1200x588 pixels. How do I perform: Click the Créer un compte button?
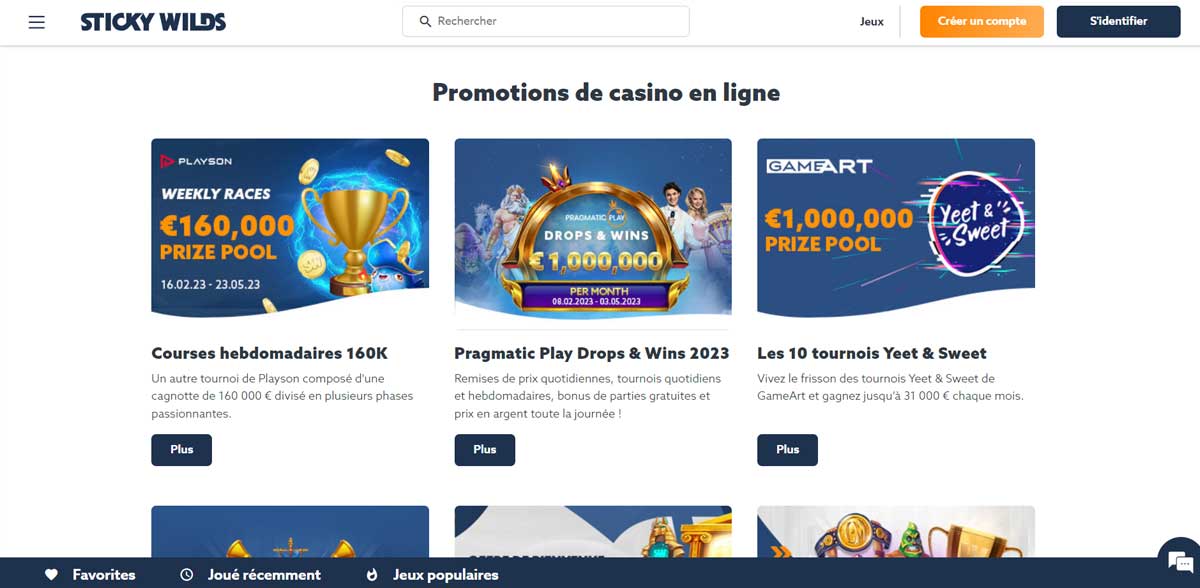click(x=982, y=21)
